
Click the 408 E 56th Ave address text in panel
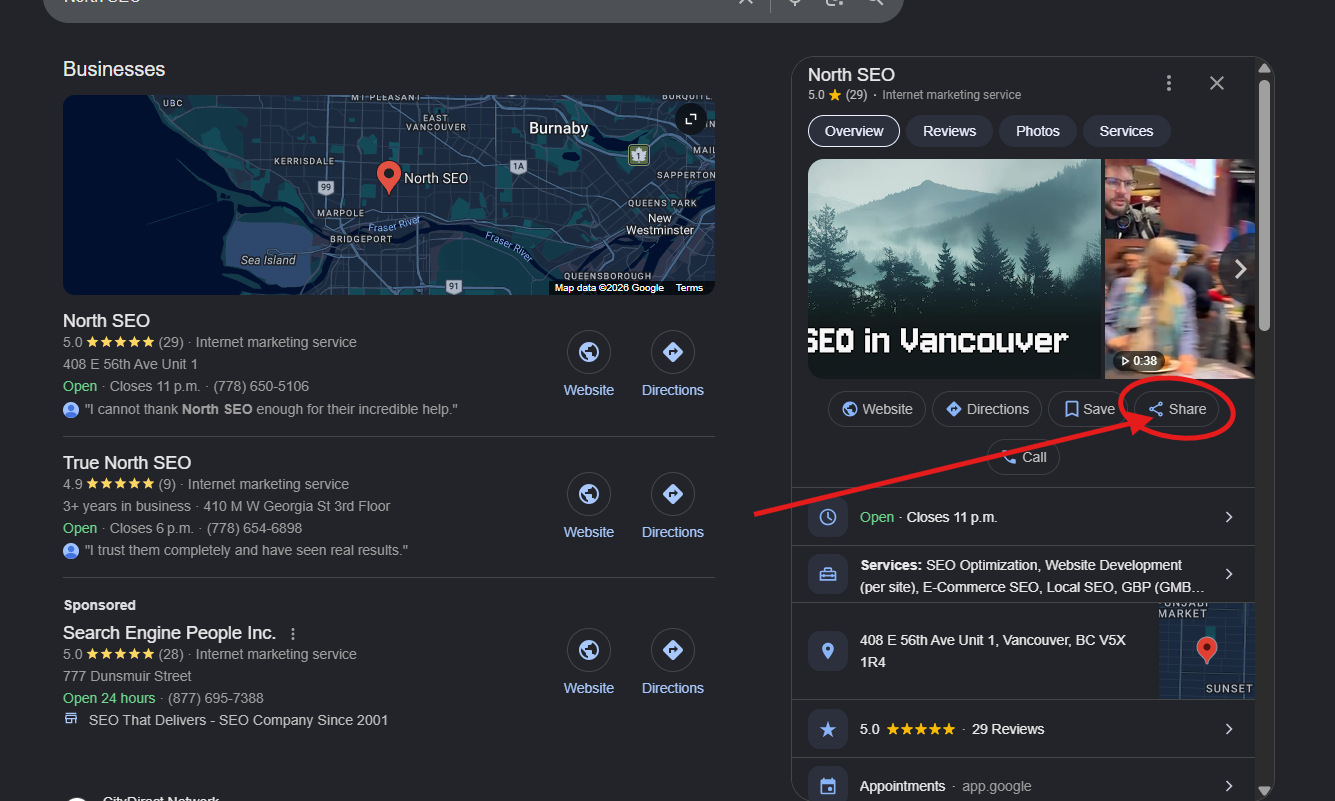[x=993, y=651]
